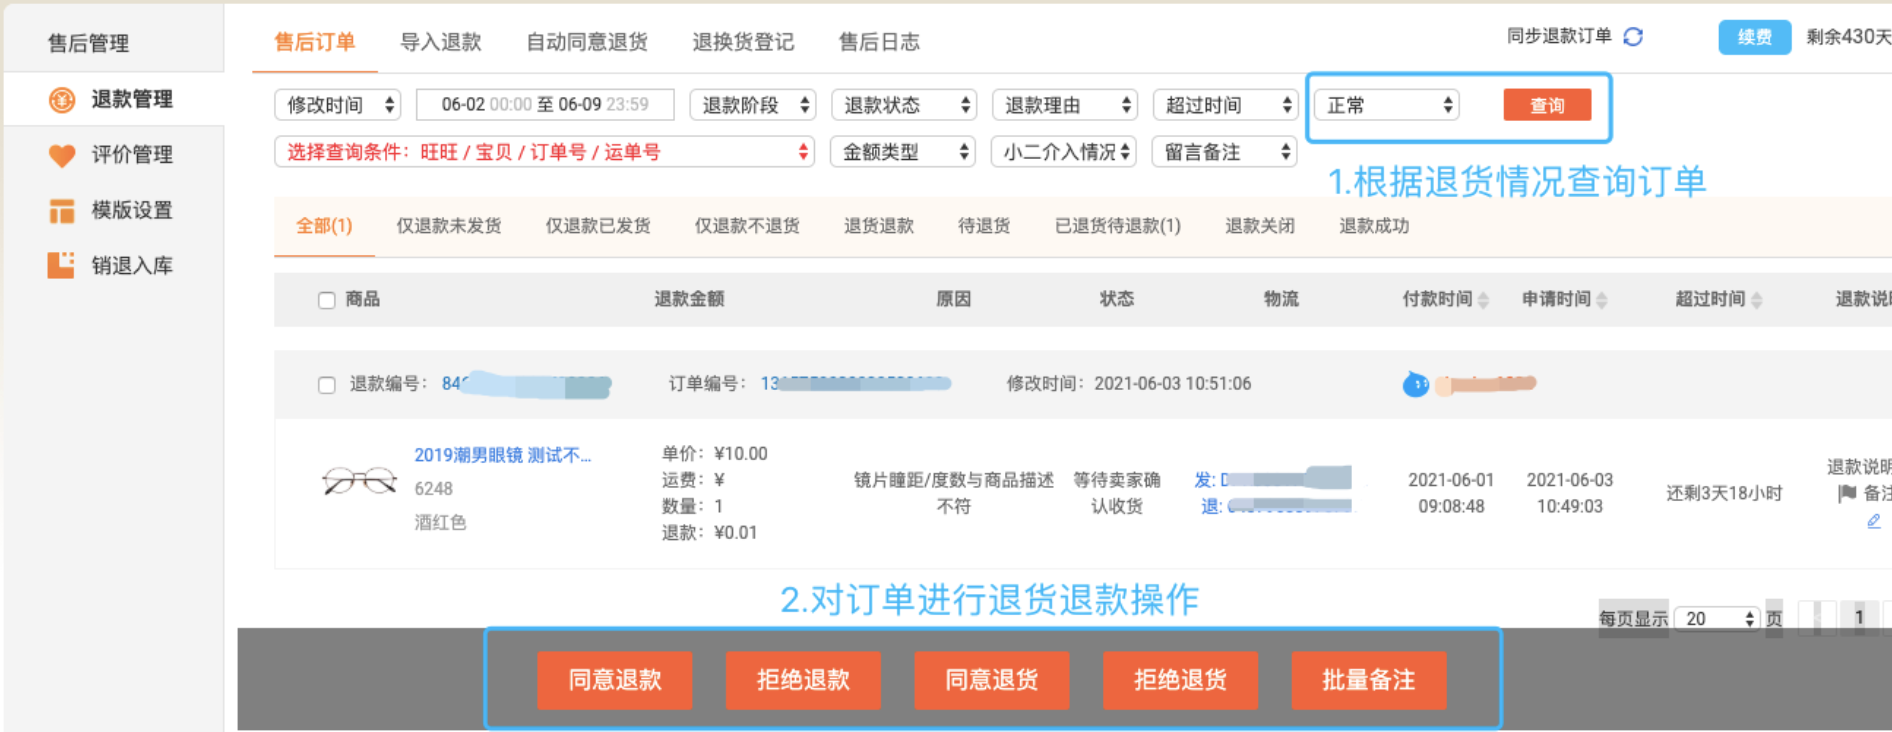Open the 金额类型 dropdown
The width and height of the screenshot is (1892, 732).
[903, 152]
